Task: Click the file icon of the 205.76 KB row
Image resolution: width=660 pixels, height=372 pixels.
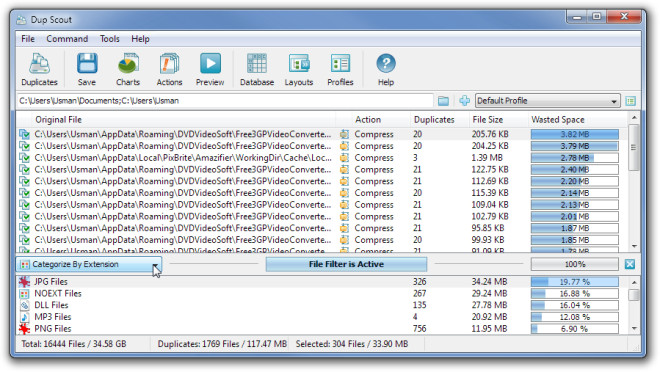Action: pos(24,134)
